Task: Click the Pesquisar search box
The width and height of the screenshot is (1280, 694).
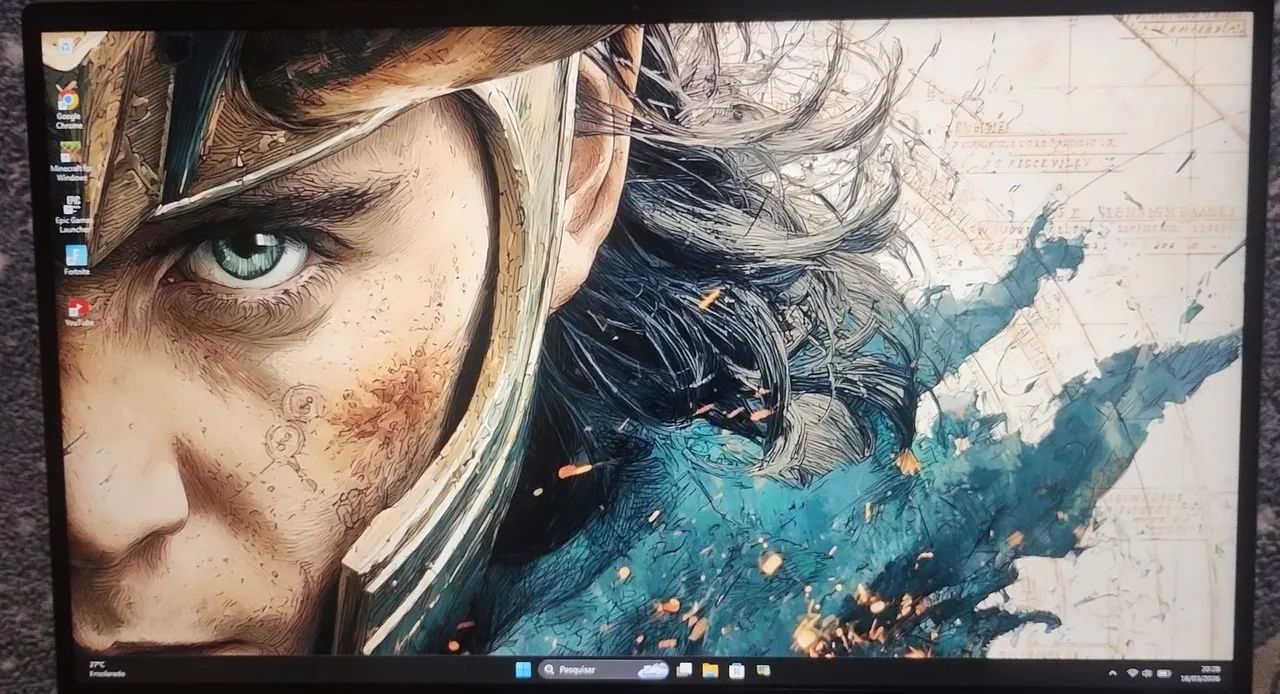Action: [603, 669]
